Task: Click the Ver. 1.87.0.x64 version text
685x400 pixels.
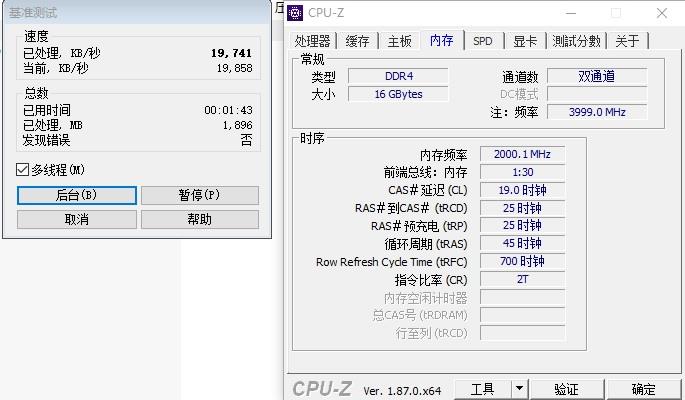Action: tap(402, 391)
